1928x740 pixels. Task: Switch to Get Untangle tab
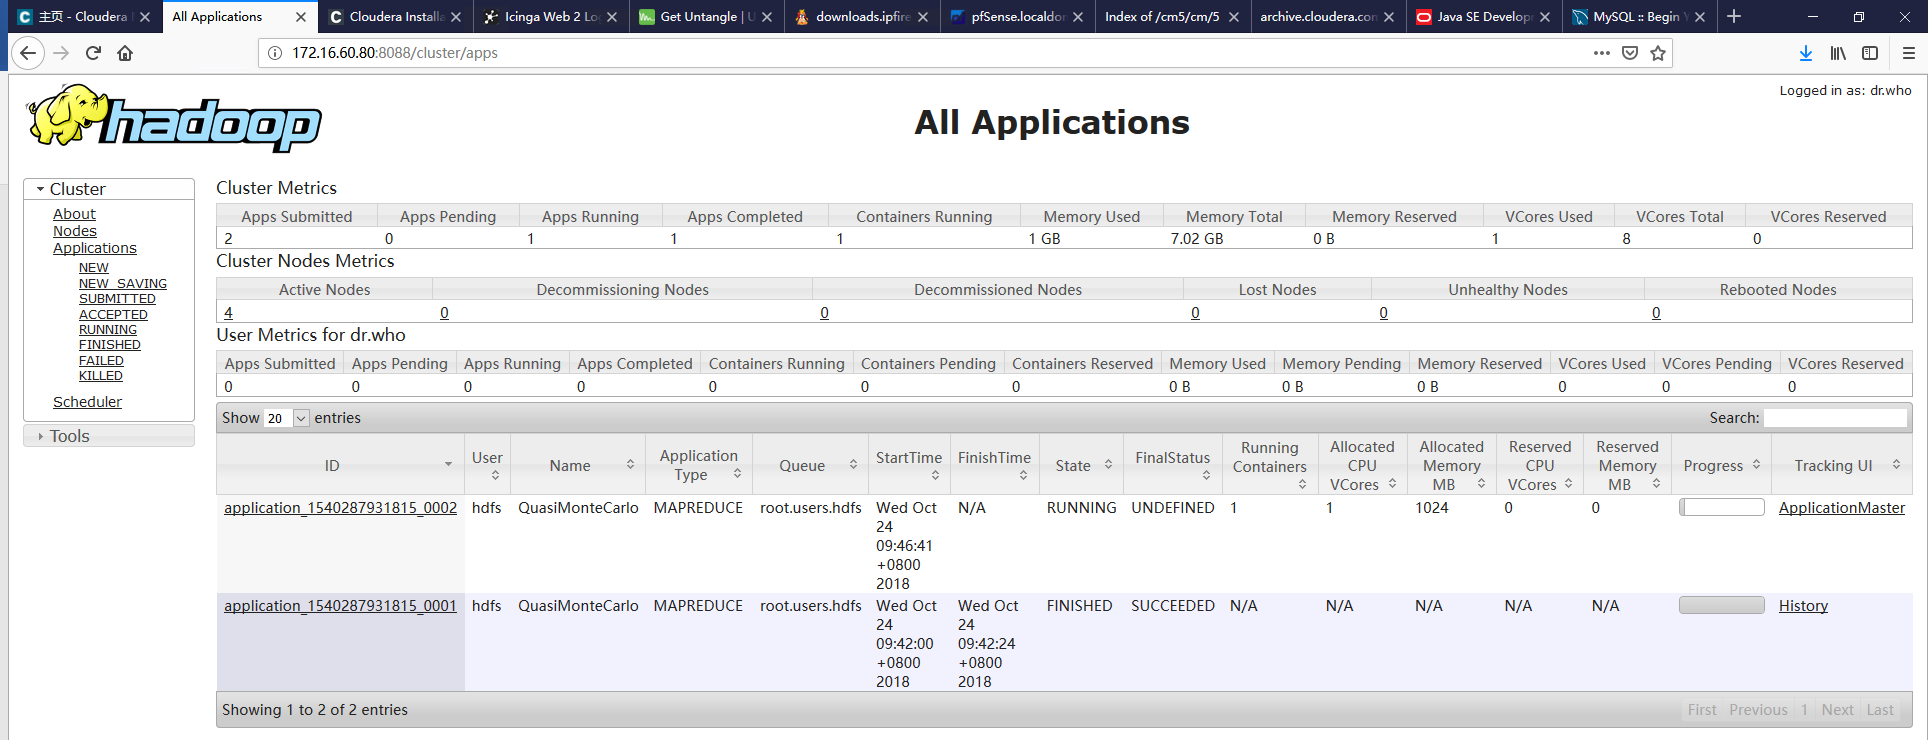tap(698, 17)
